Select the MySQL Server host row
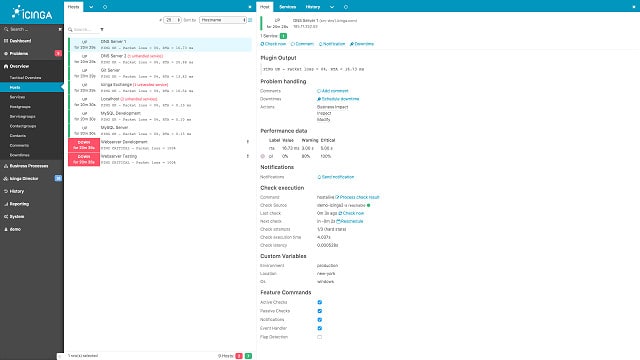The height and width of the screenshot is (360, 640). (x=160, y=131)
